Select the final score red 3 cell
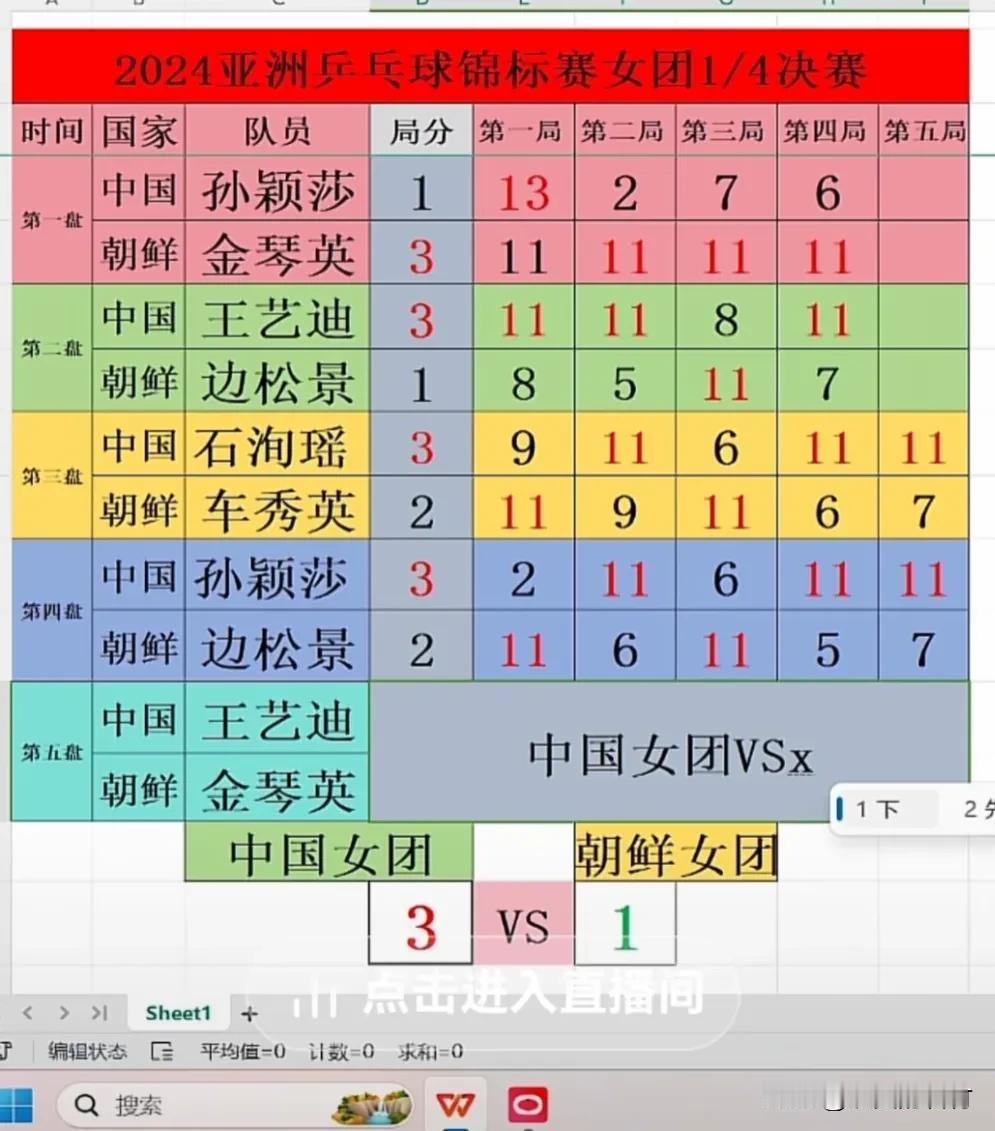The image size is (995, 1131). [421, 924]
